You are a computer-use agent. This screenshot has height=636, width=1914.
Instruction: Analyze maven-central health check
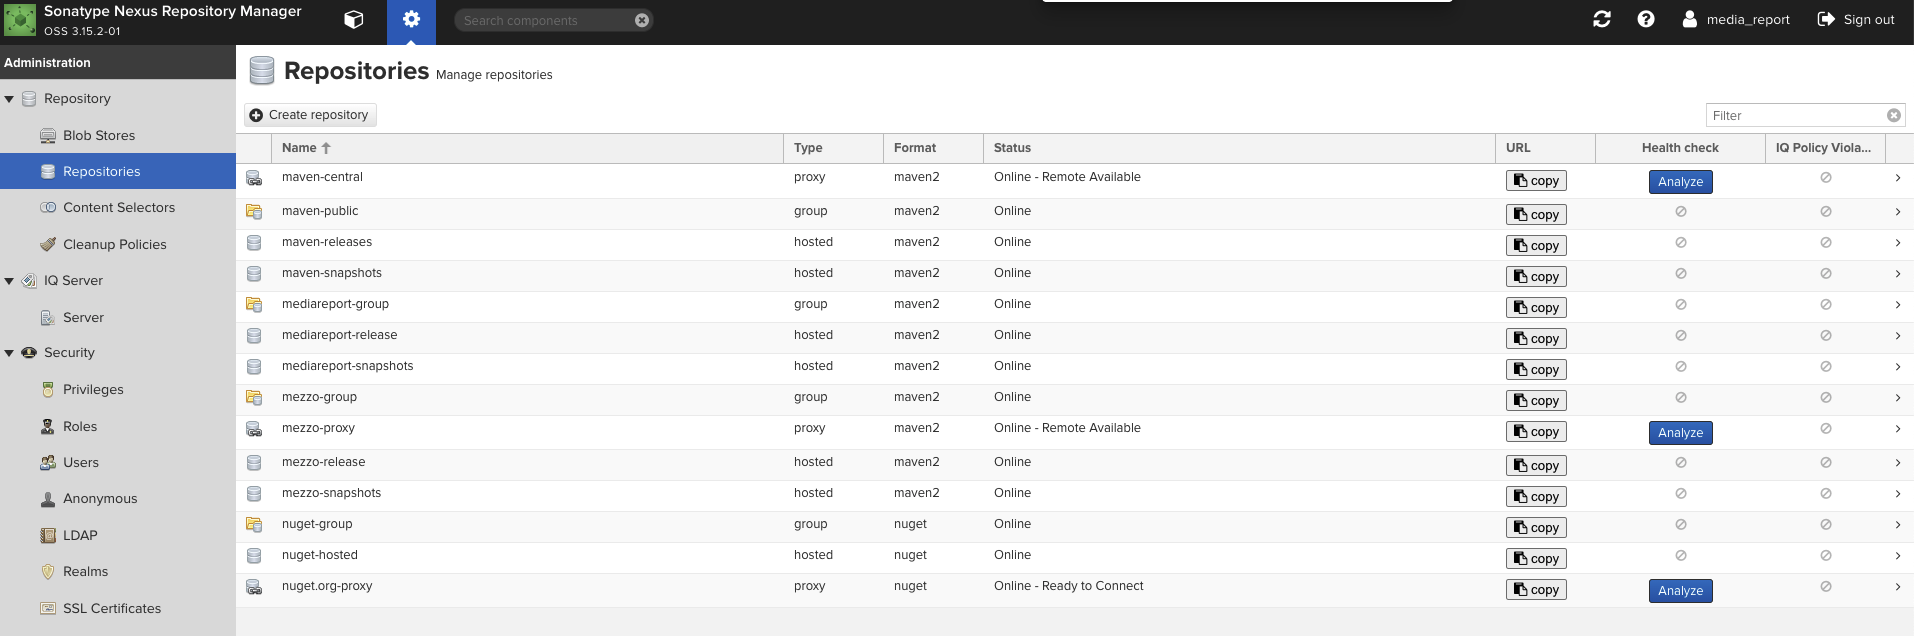pyautogui.click(x=1680, y=182)
